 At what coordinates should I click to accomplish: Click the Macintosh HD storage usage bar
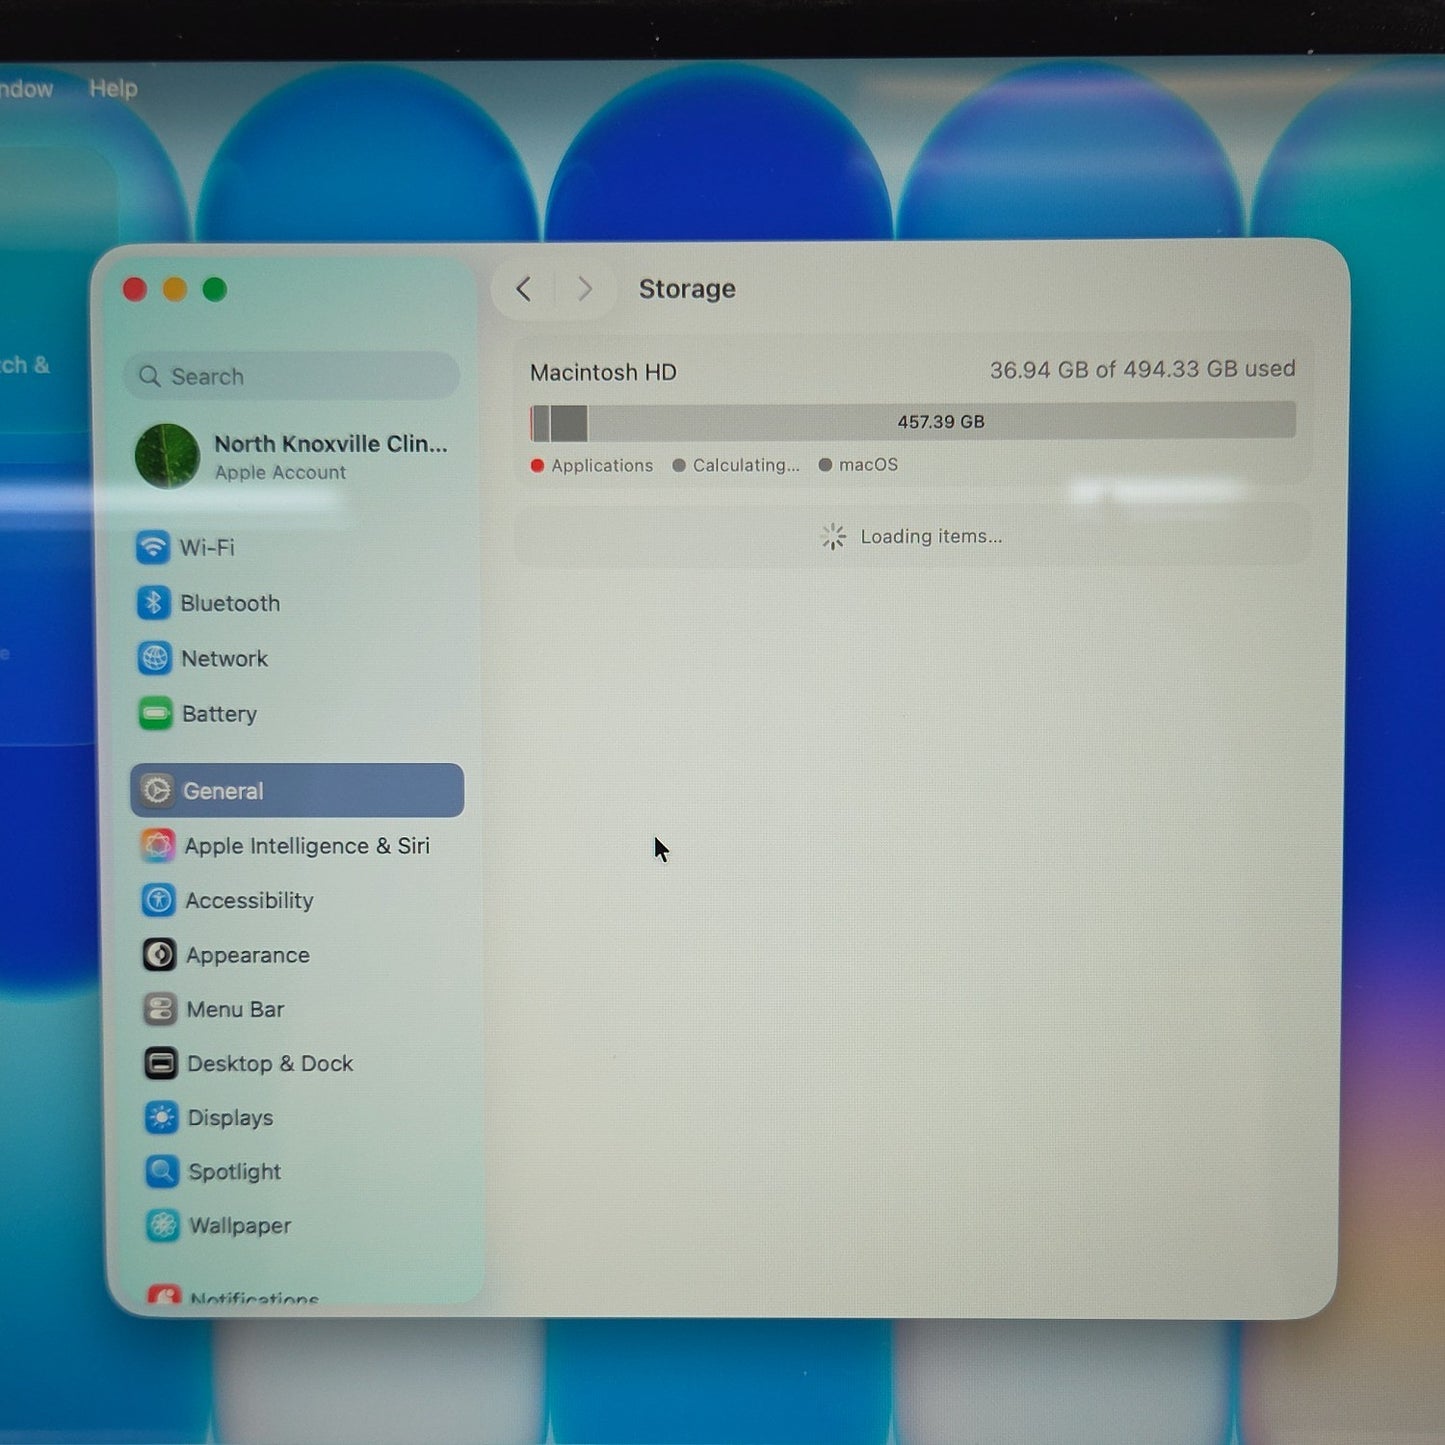pyautogui.click(x=913, y=422)
